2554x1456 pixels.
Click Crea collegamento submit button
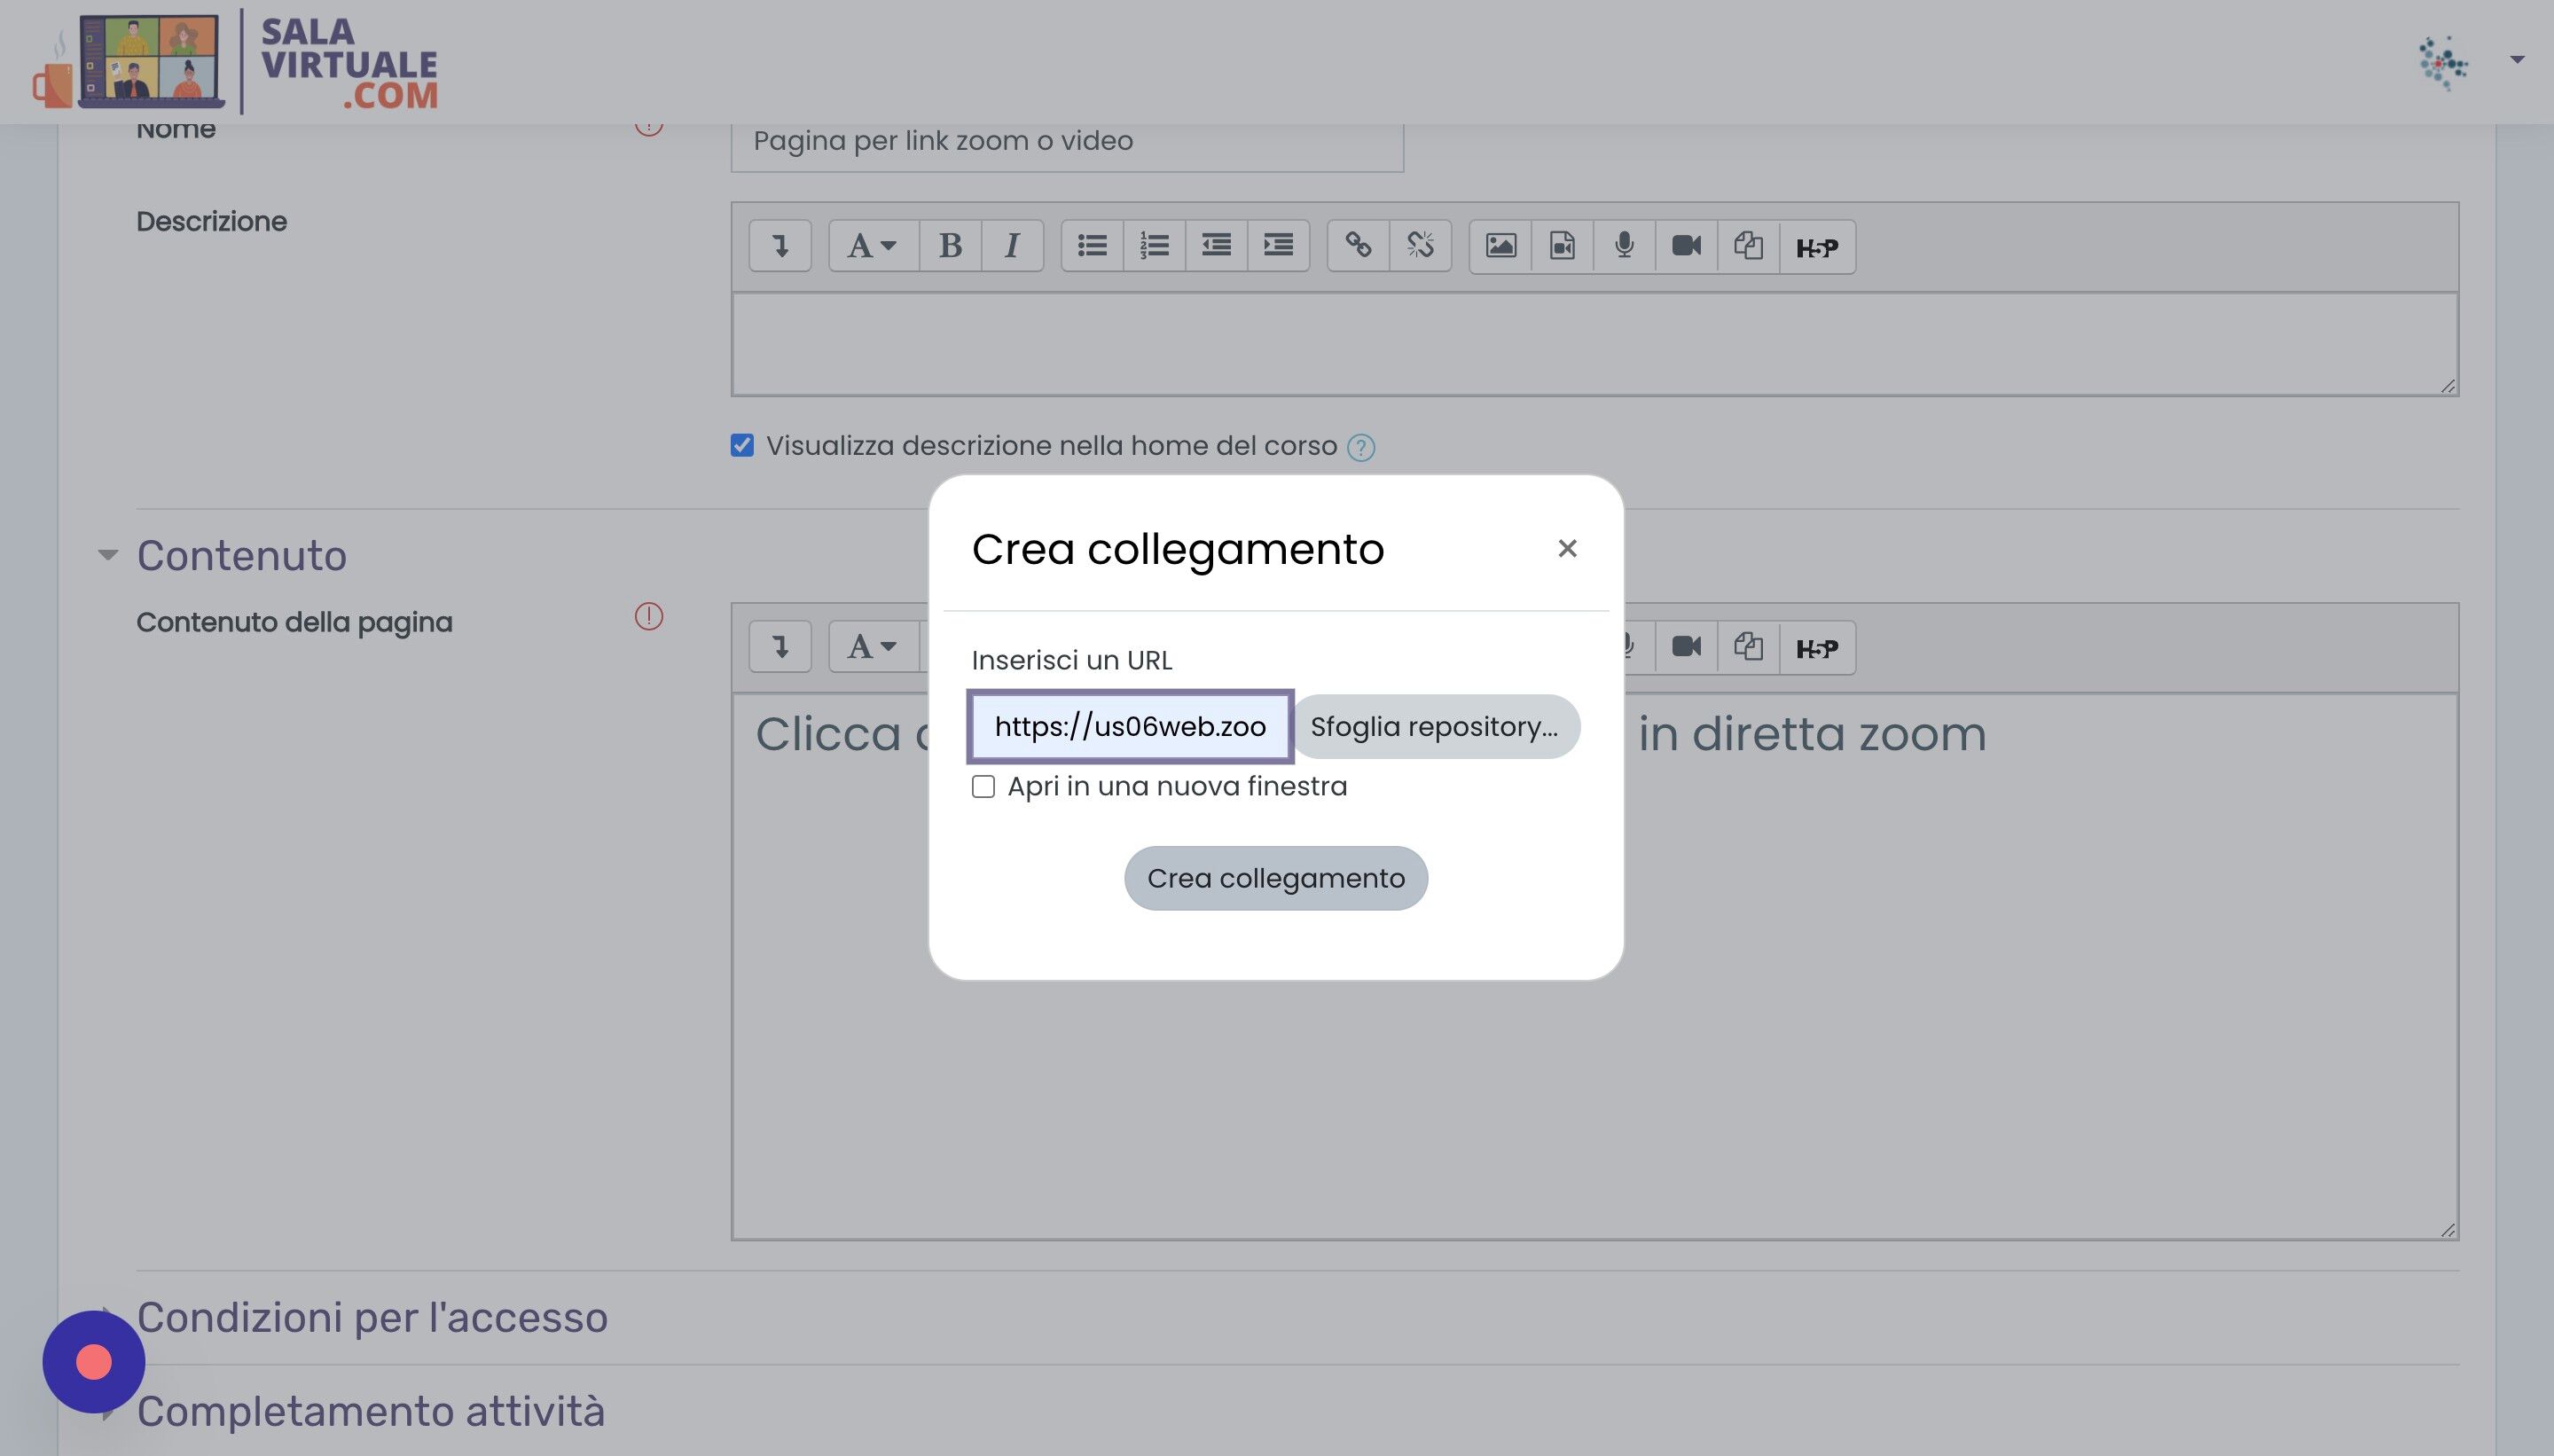pyautogui.click(x=1276, y=878)
